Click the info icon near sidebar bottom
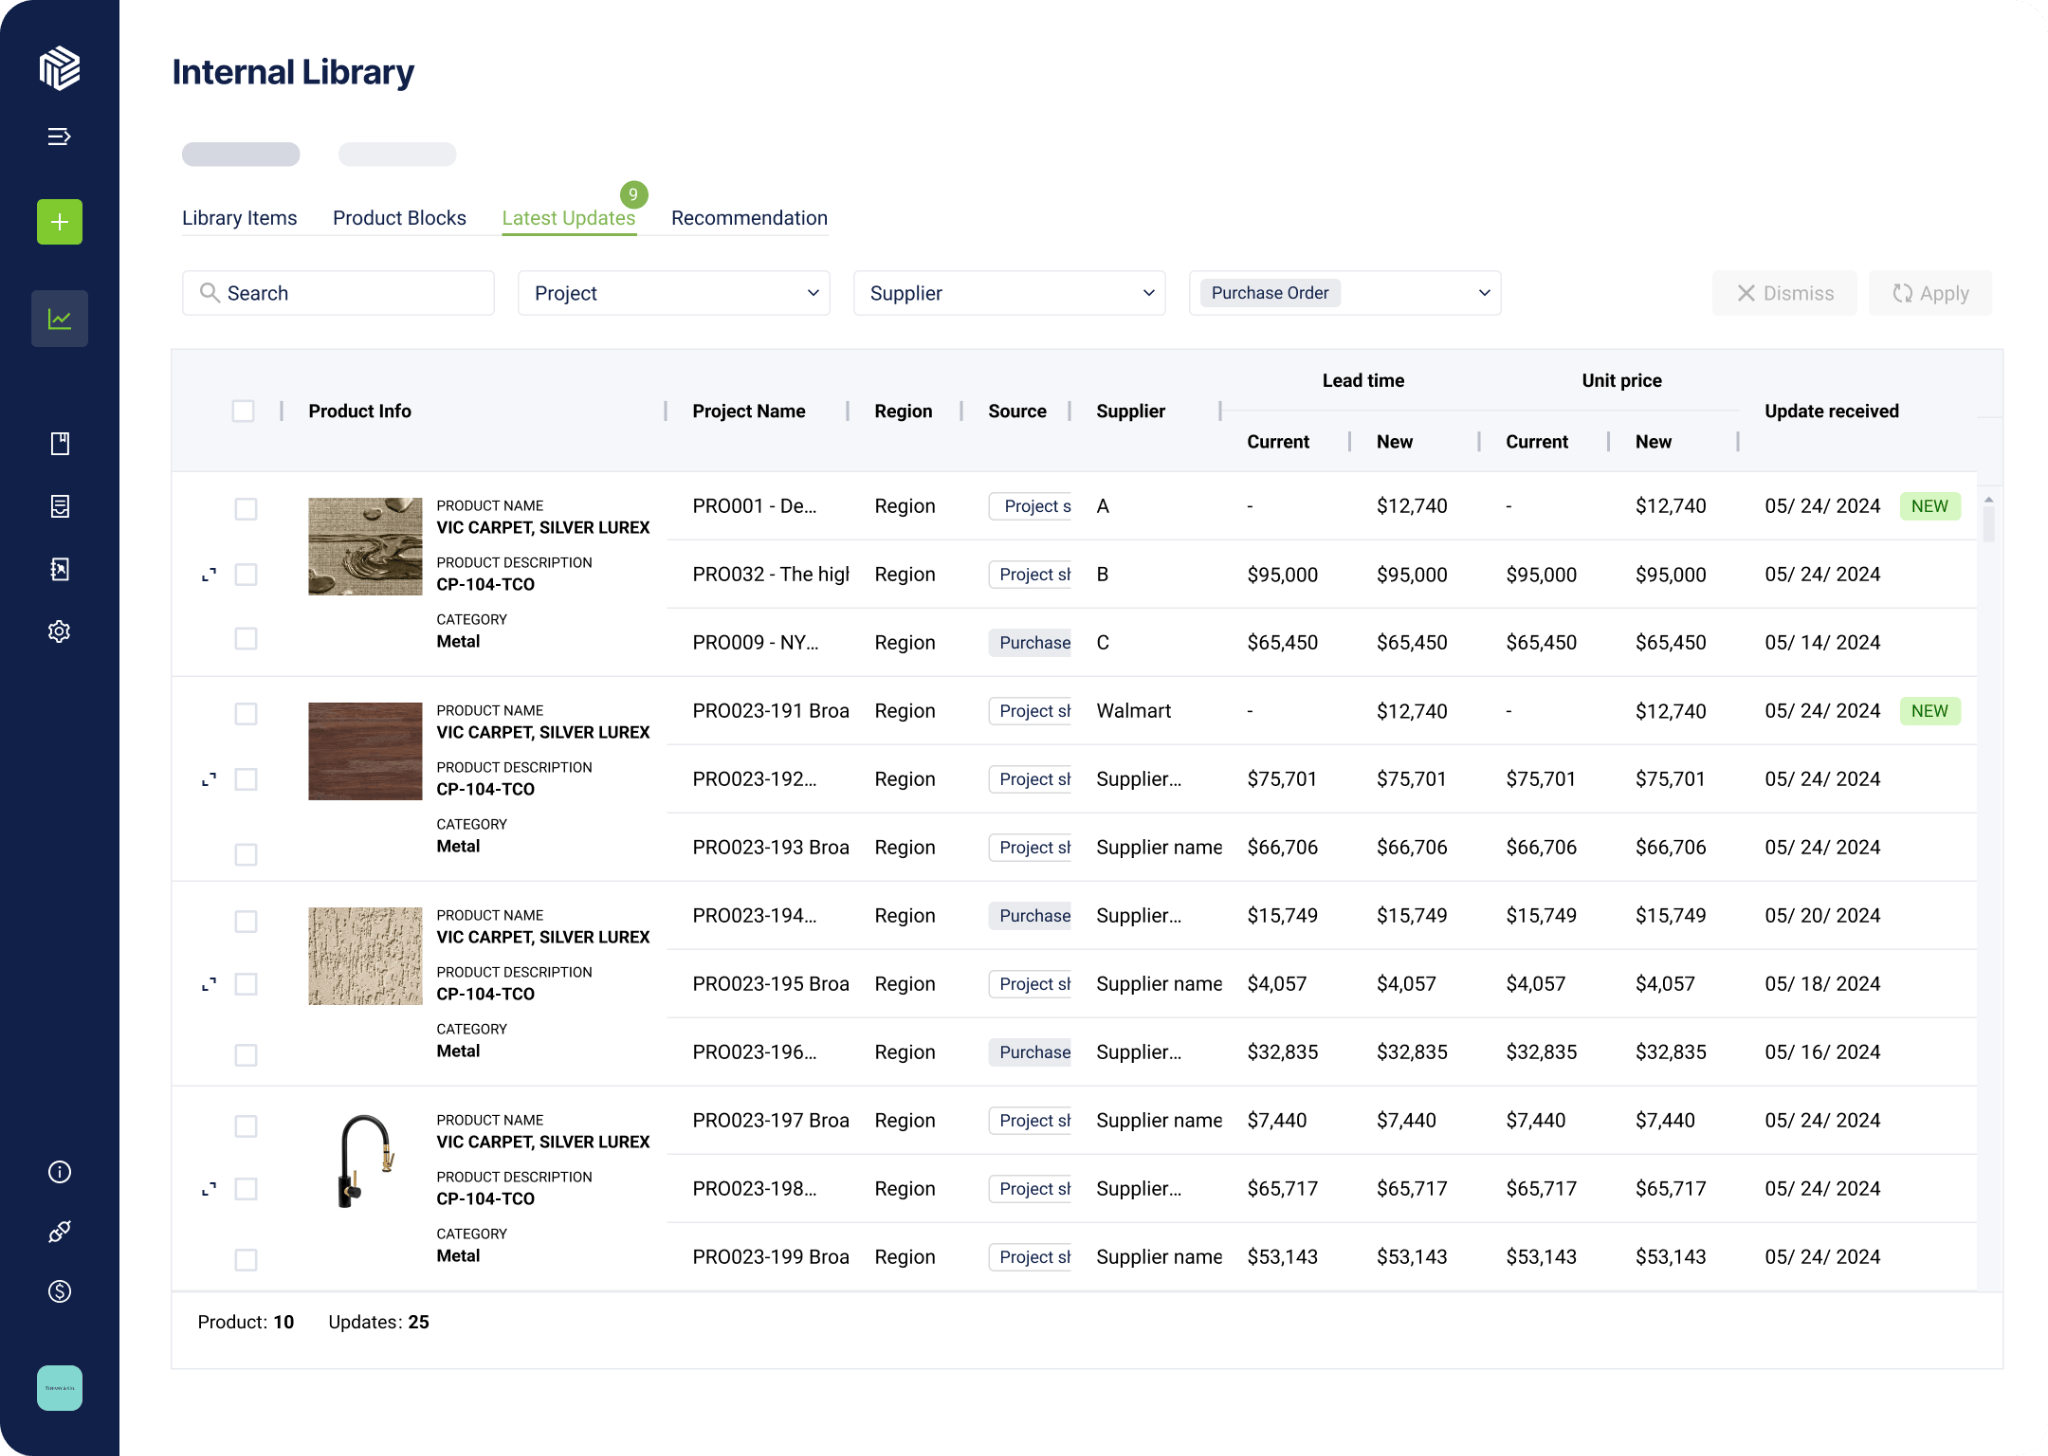Viewport: 2048px width, 1456px height. [x=59, y=1171]
